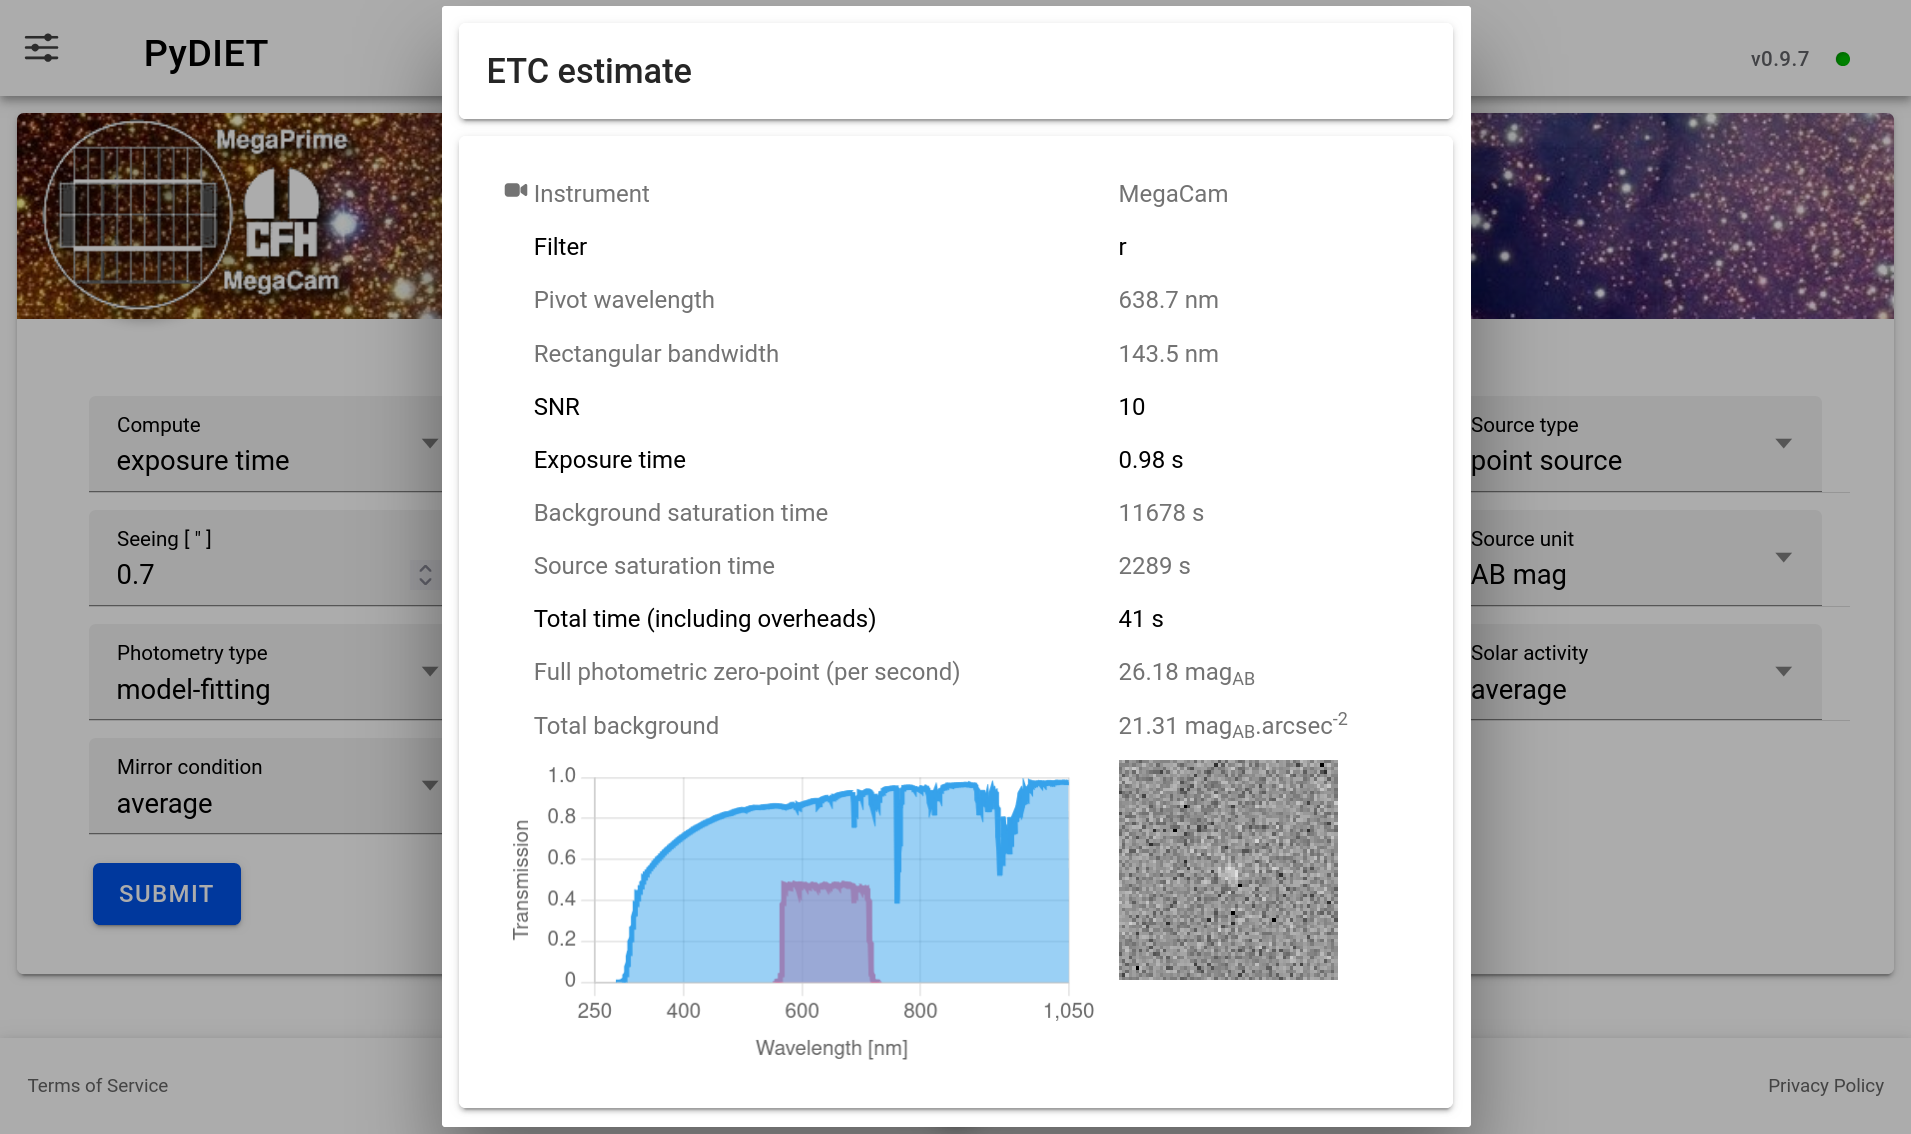1911x1134 pixels.
Task: Click the zero-point 26.18 mag value
Action: pyautogui.click(x=1186, y=673)
